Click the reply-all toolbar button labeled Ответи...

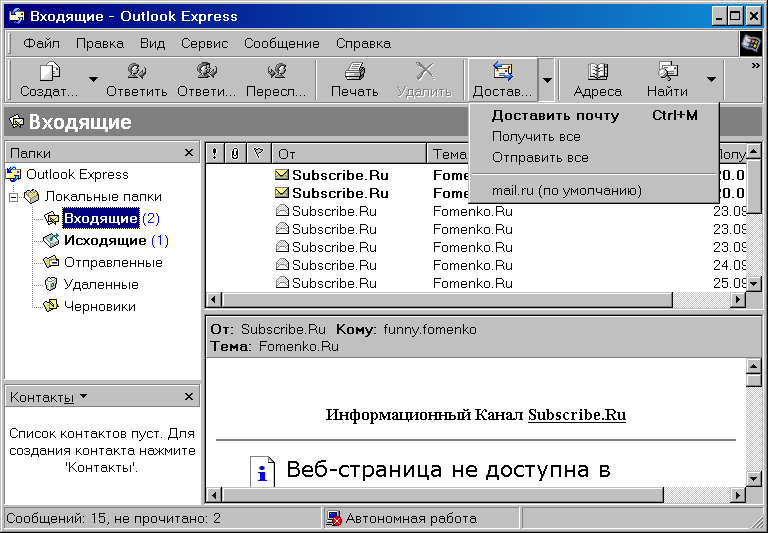[206, 80]
